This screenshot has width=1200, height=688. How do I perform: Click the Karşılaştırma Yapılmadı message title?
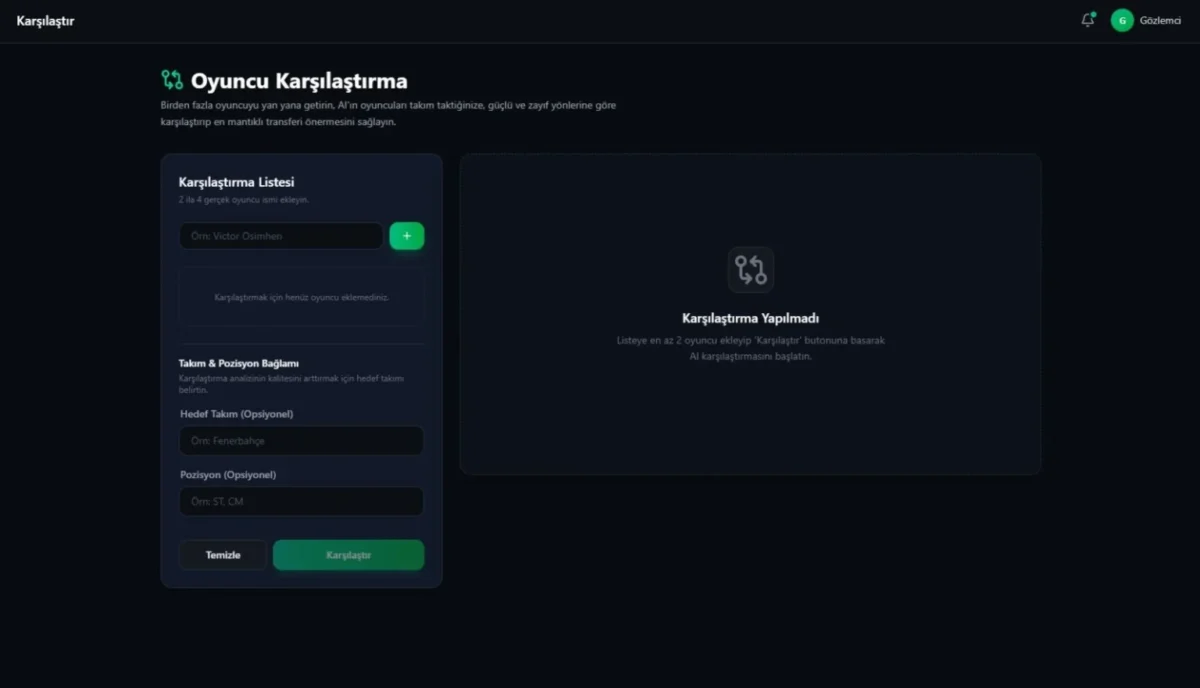tap(751, 319)
